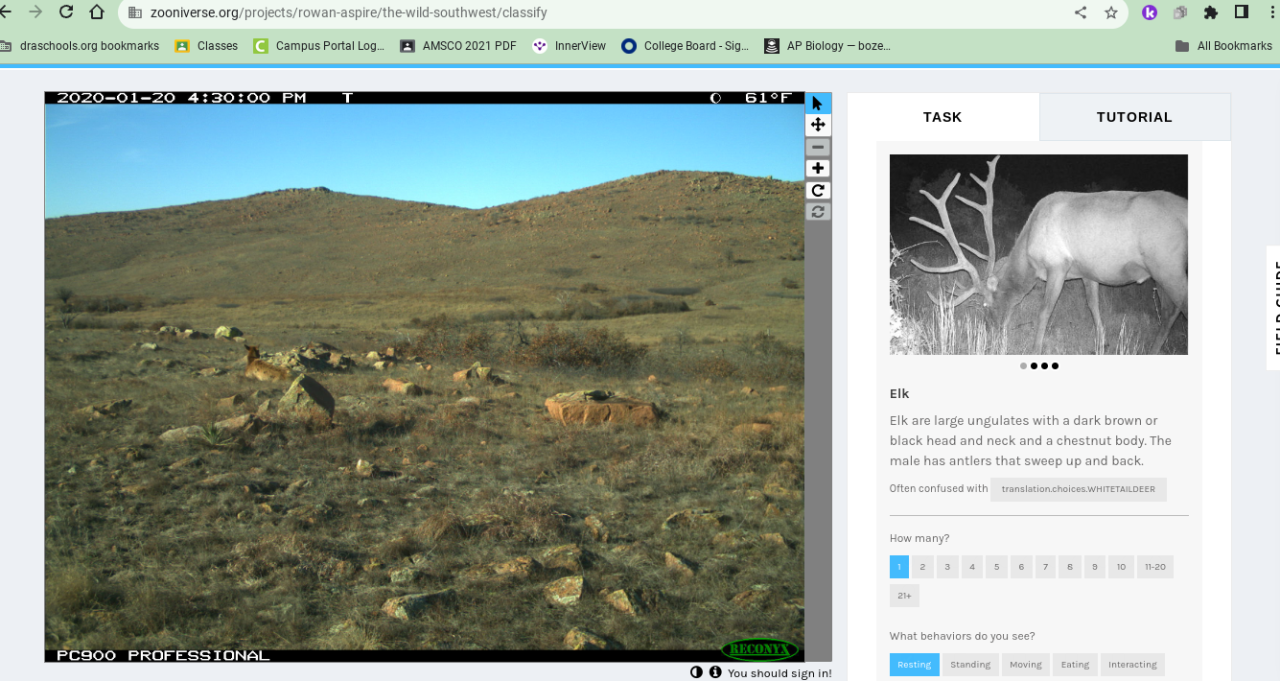Click the elk example photo
This screenshot has width=1280, height=681.
pyautogui.click(x=1039, y=254)
